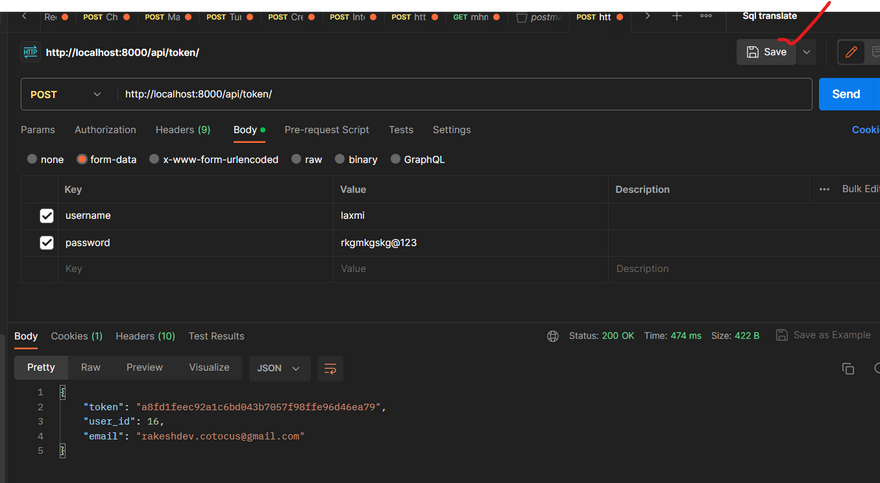Screen dimensions: 880x483
Task: Toggle word wrap icon in response toolbar
Action: click(330, 368)
